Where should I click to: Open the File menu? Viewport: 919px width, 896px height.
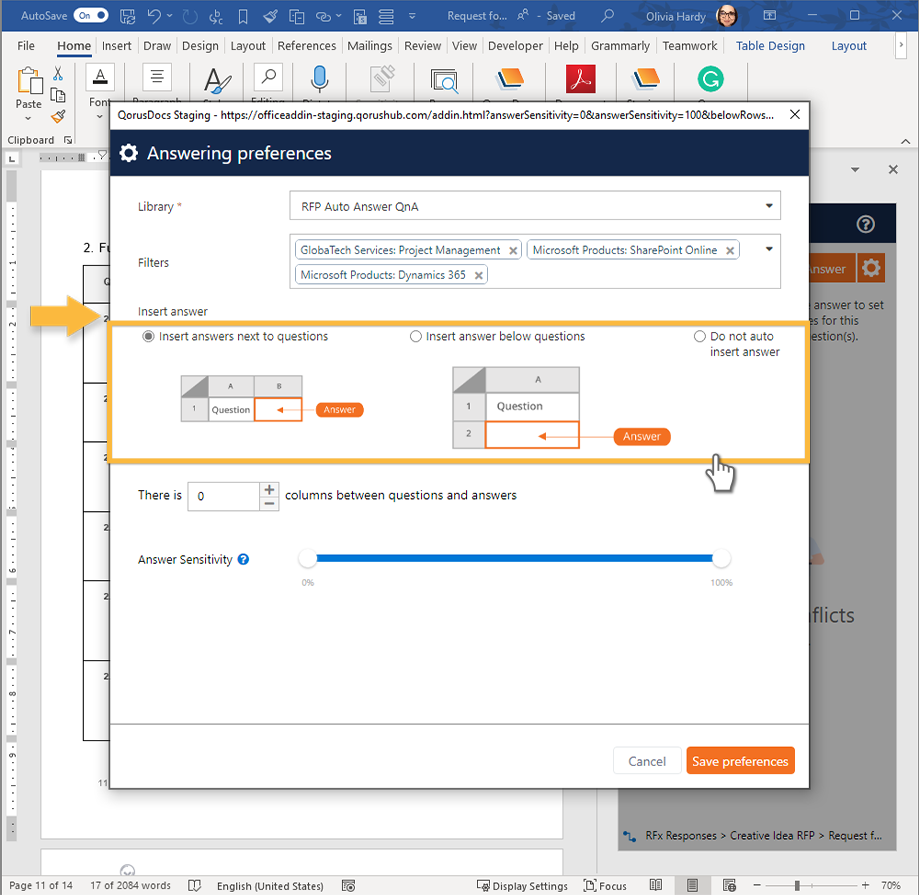pyautogui.click(x=26, y=46)
